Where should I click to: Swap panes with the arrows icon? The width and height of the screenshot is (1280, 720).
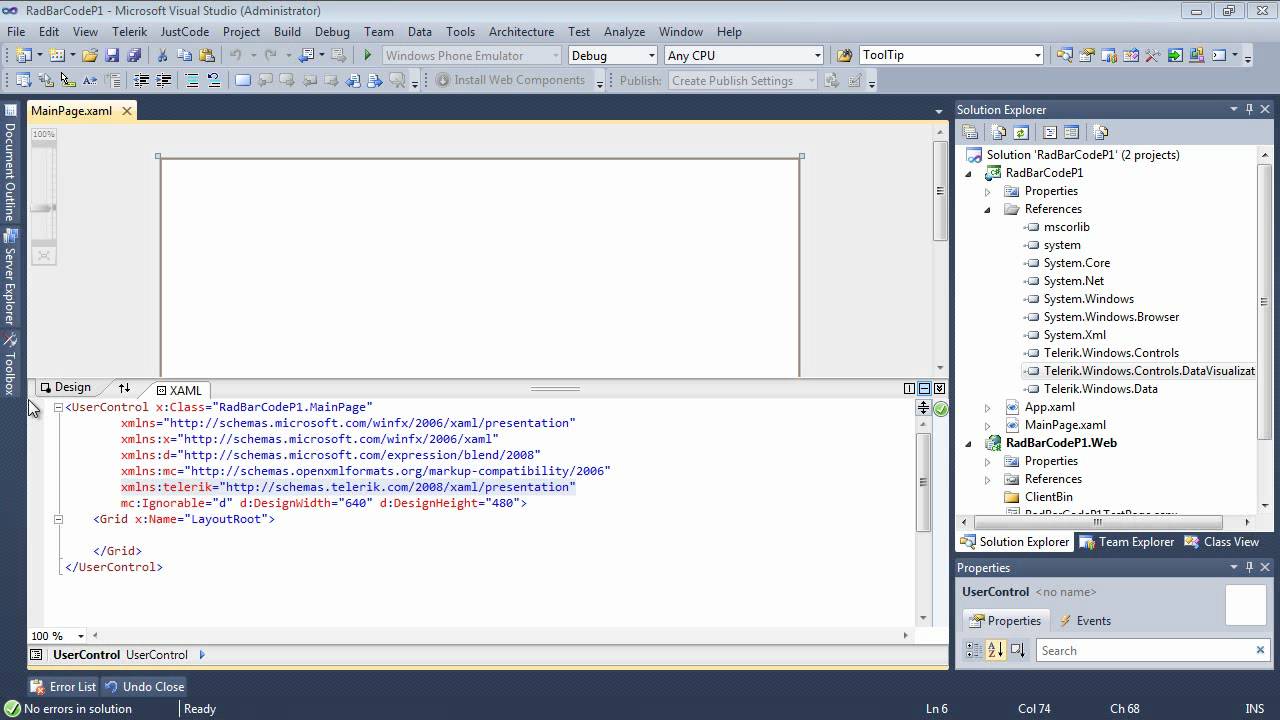[124, 388]
